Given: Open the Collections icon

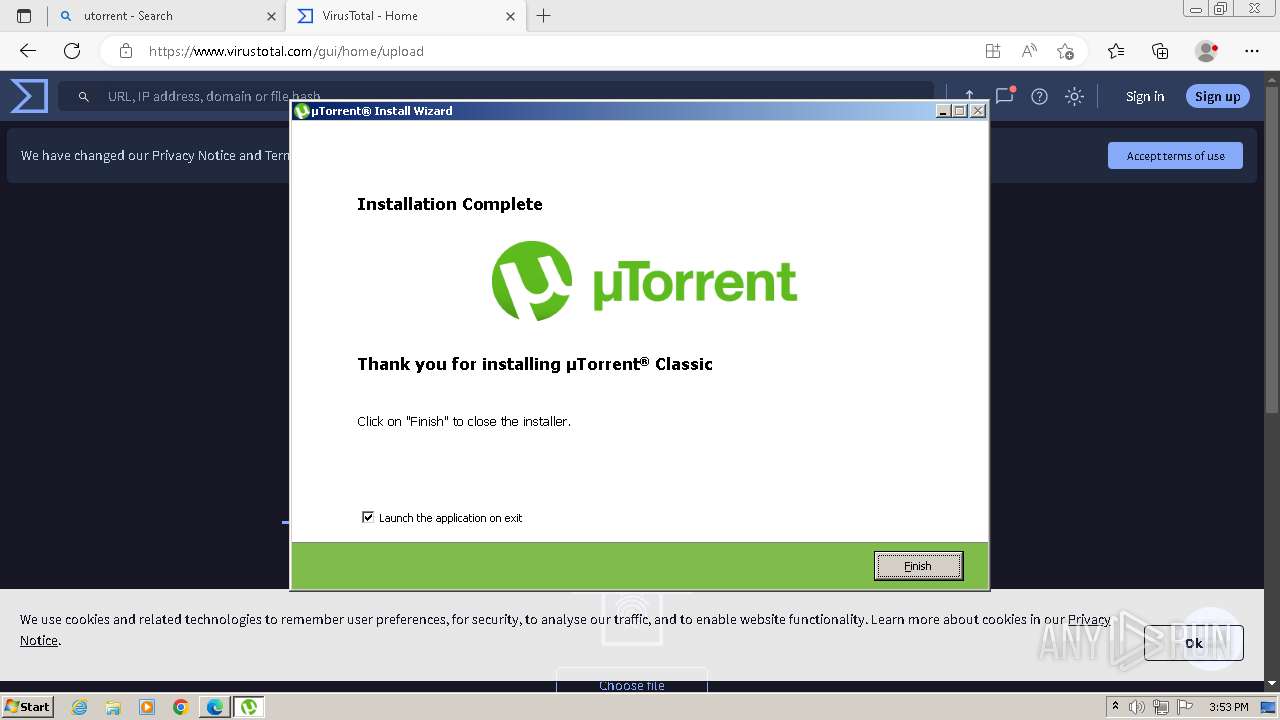Looking at the screenshot, I should tap(1160, 51).
